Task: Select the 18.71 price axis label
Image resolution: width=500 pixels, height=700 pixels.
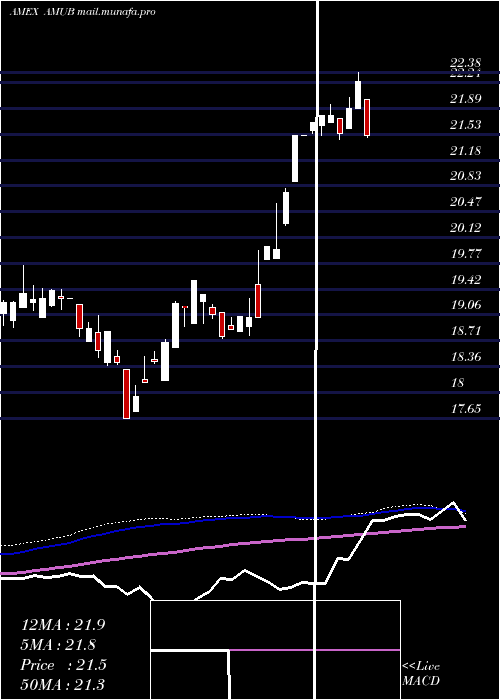Action: (465, 331)
